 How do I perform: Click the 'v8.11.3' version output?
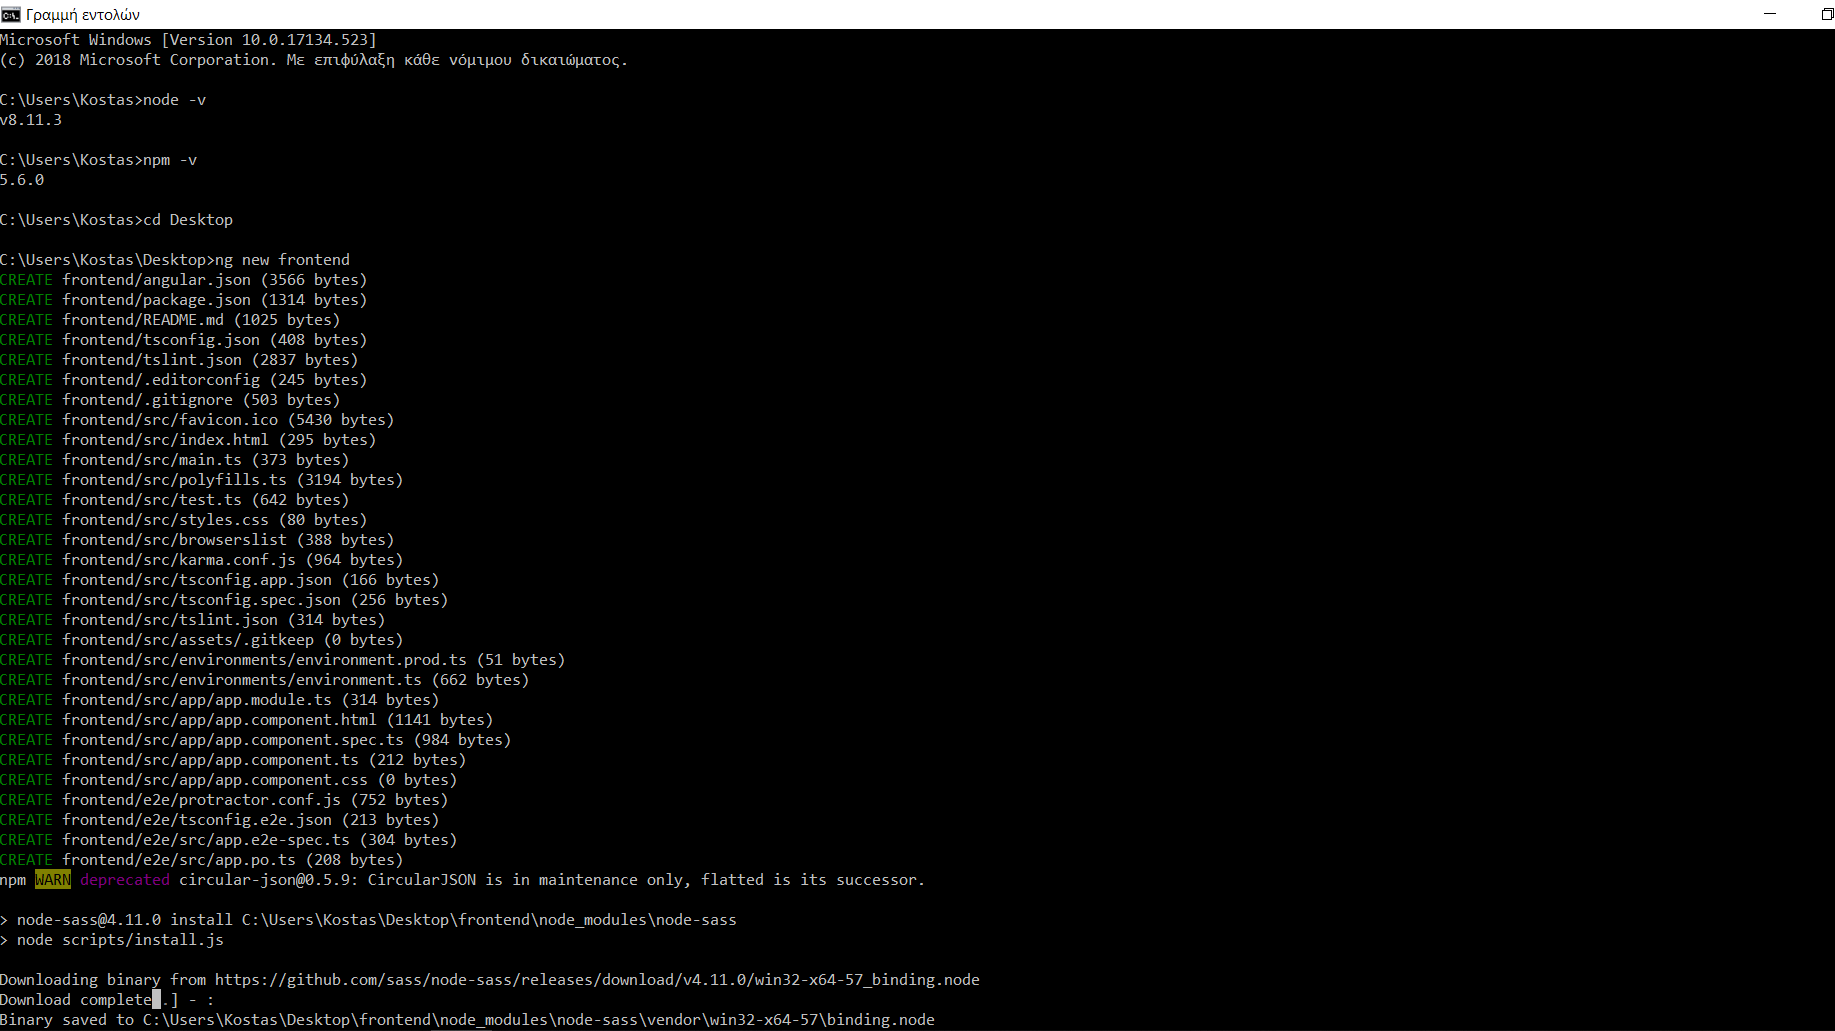tap(31, 120)
